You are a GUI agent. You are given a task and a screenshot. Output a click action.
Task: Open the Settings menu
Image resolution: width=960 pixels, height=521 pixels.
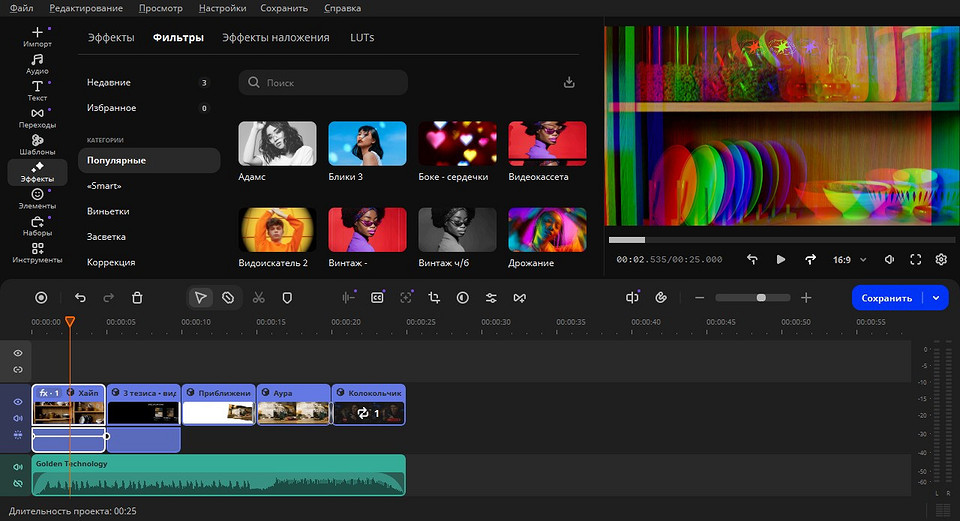[222, 8]
